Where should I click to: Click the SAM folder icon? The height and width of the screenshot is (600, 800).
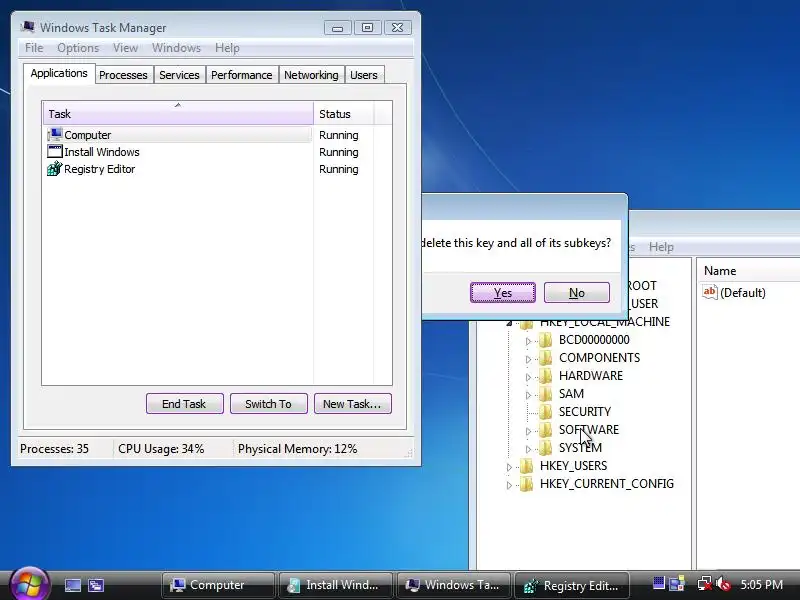[x=545, y=394]
